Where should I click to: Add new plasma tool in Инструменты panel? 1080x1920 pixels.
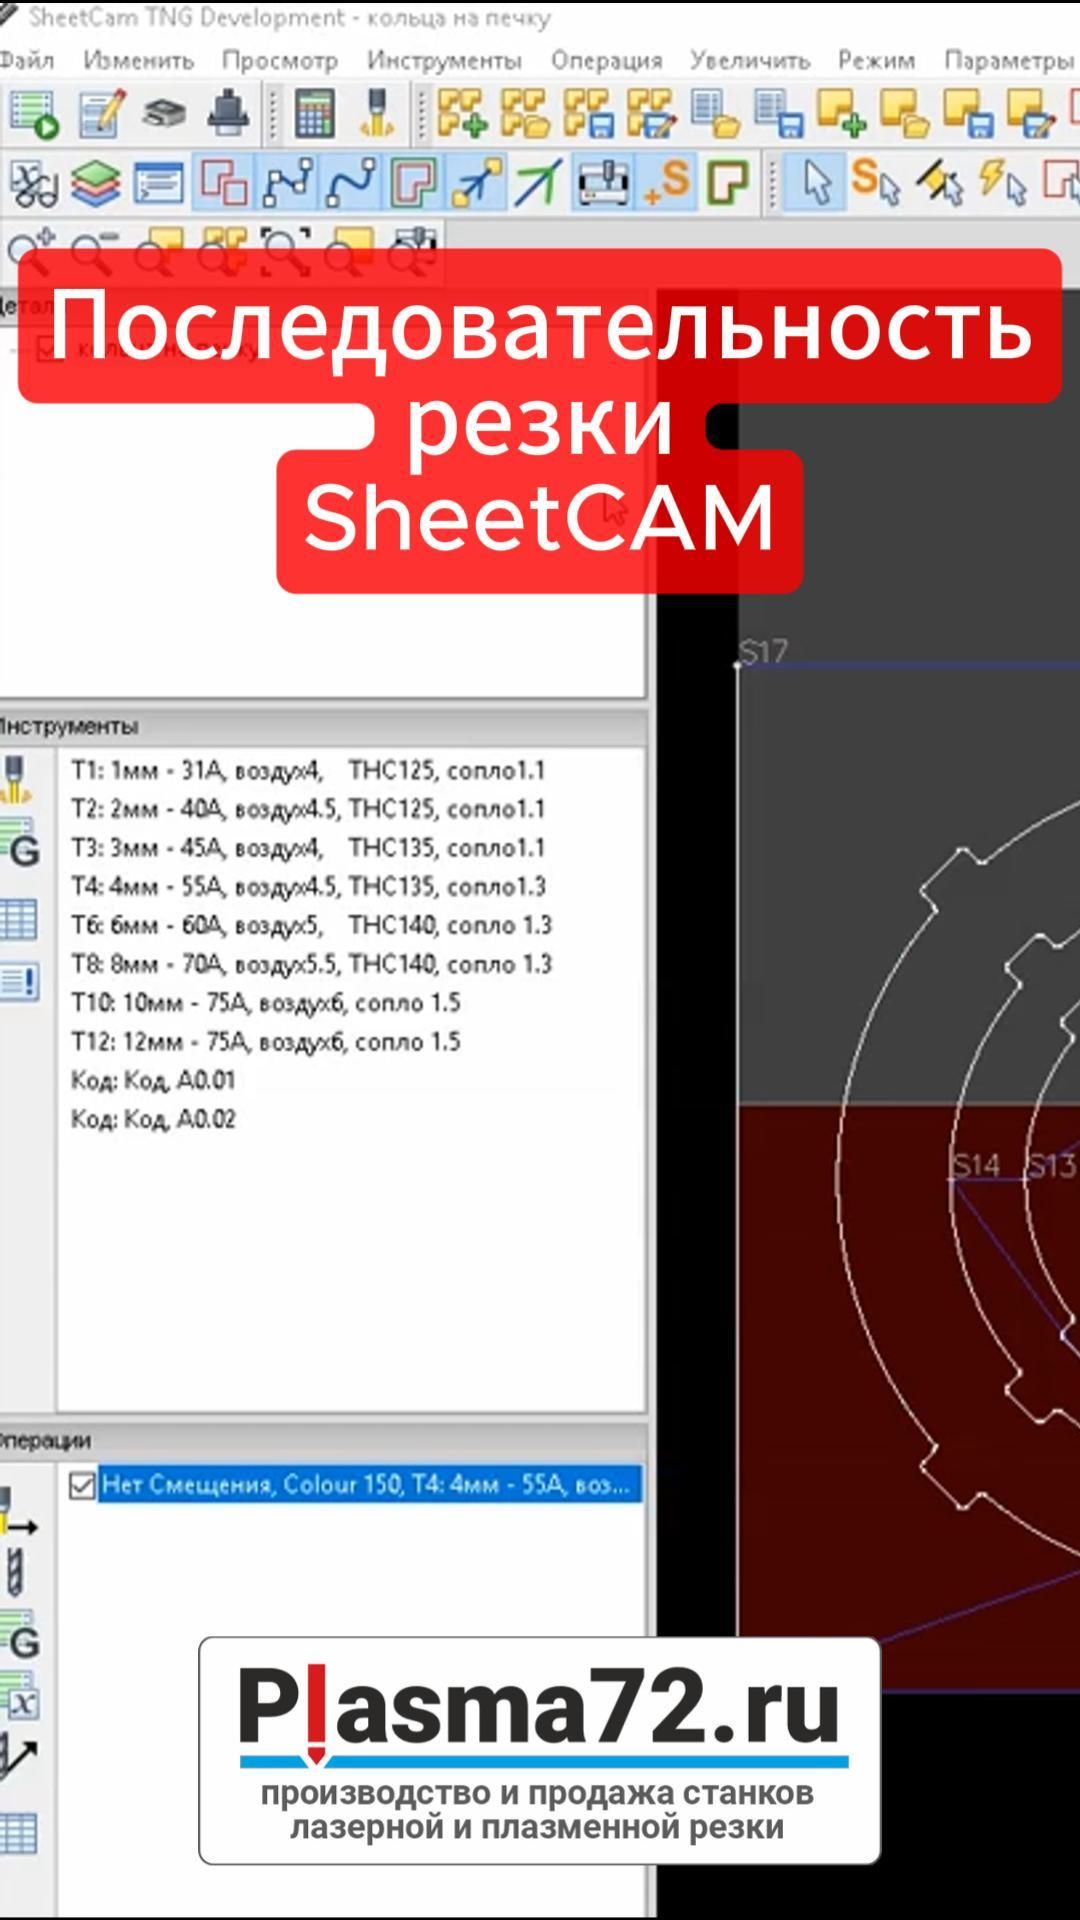pyautogui.click(x=16, y=780)
